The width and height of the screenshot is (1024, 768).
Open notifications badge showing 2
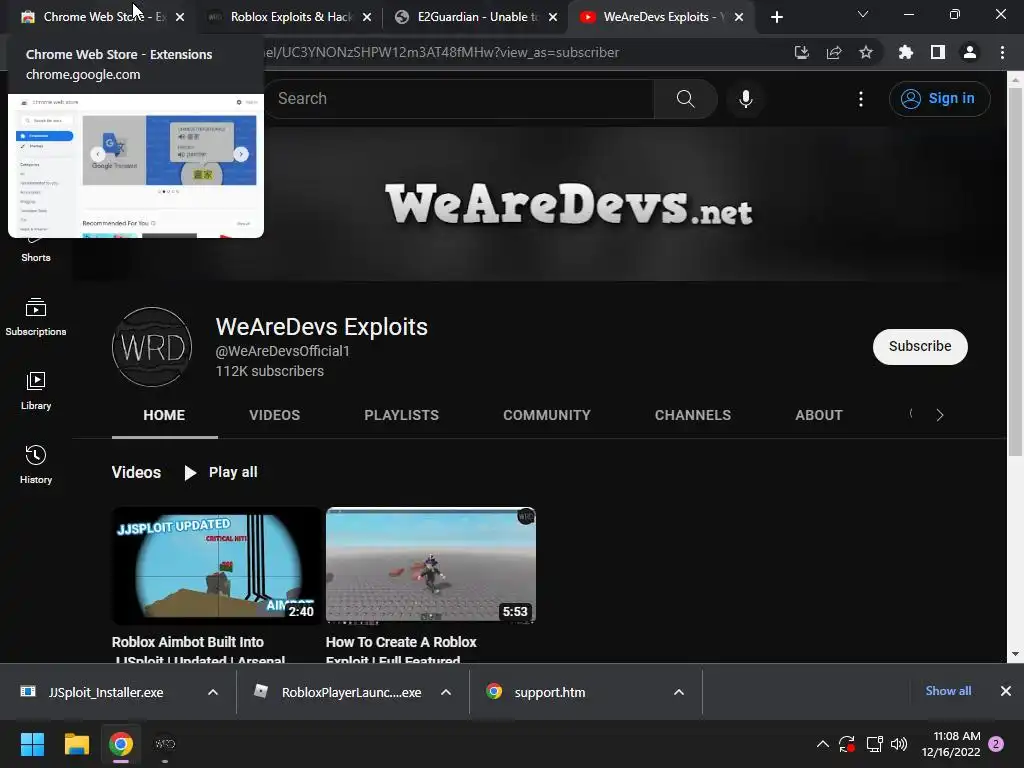click(996, 744)
